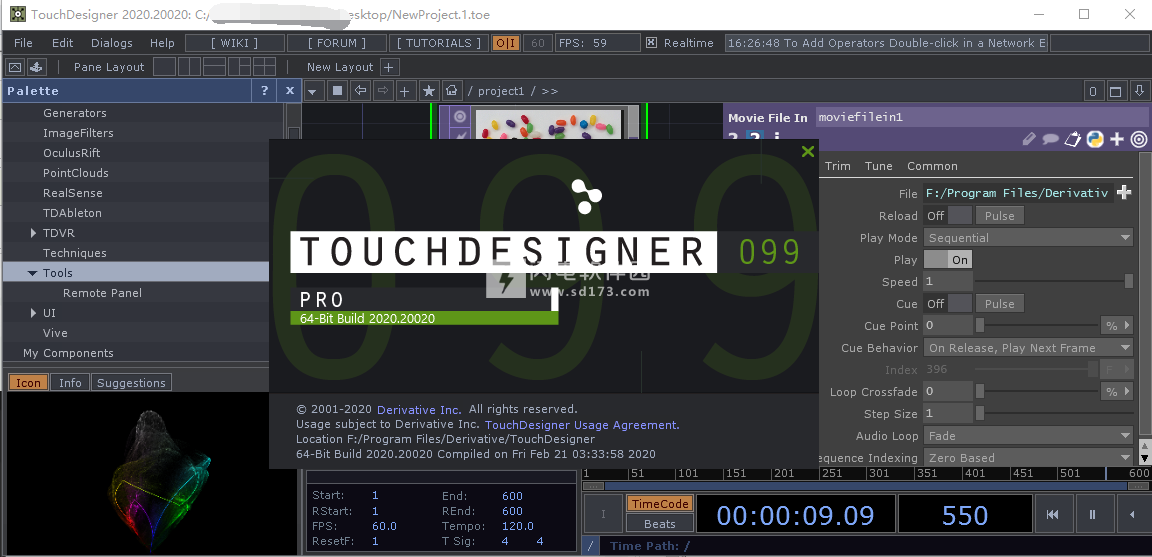Jump to start with rewind button
Screen dimensions: 1152x557
coord(1052,514)
